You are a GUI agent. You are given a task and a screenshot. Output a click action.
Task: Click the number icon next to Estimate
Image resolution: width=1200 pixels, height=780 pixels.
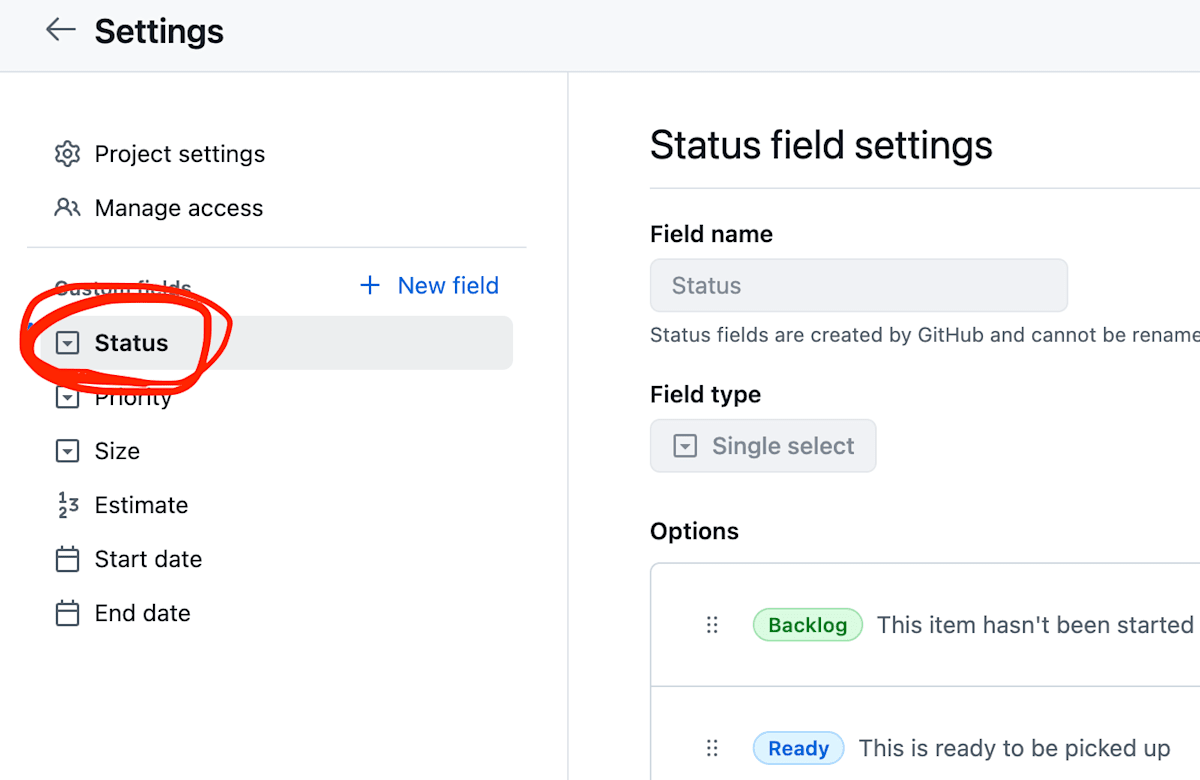pos(67,505)
